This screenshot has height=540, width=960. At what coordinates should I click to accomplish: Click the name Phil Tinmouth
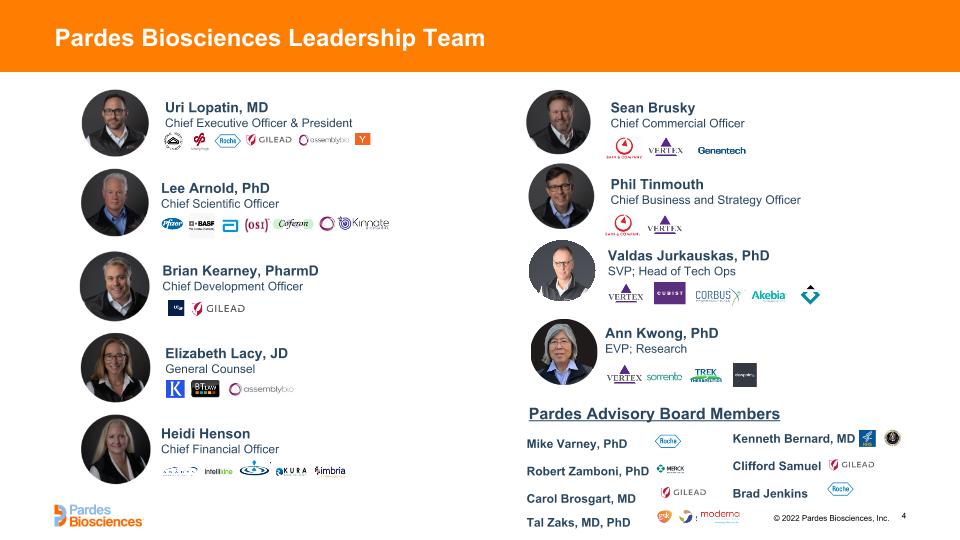[657, 184]
